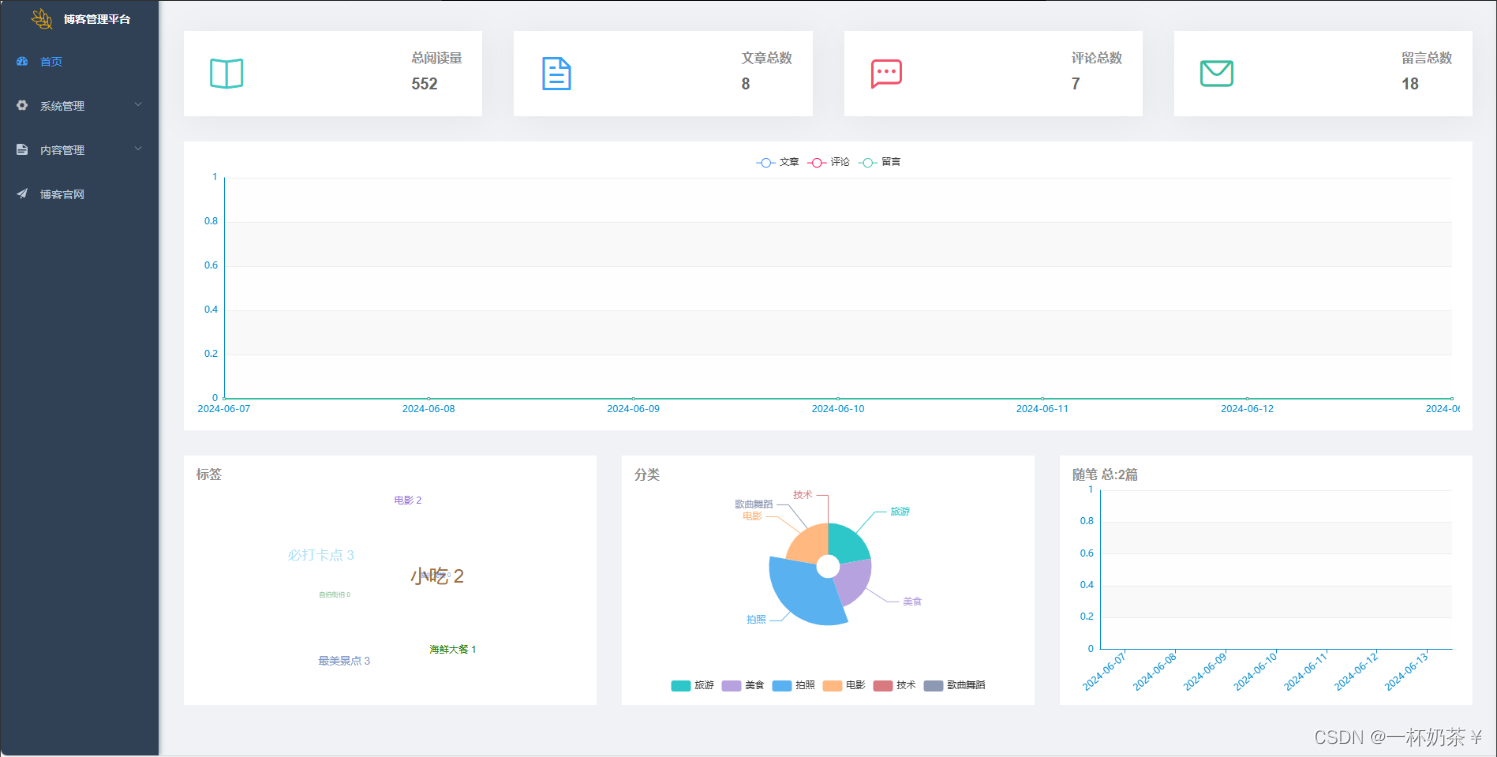Click the 文章总数 value 8
The height and width of the screenshot is (757, 1497).
click(x=746, y=84)
